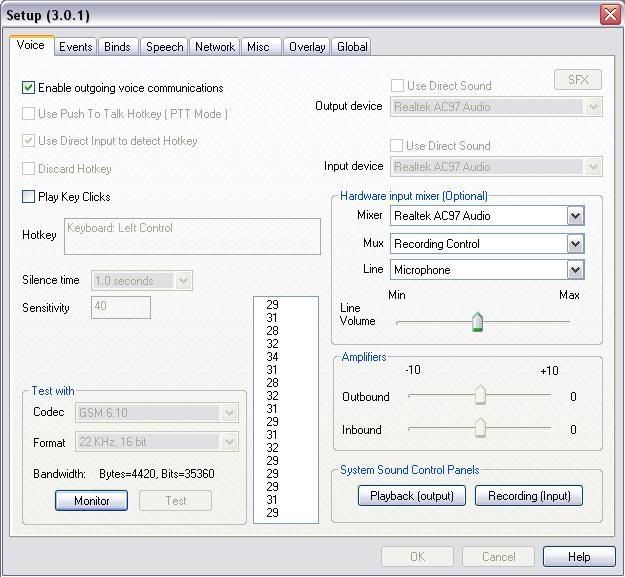Click the Monitor button

coord(91,500)
